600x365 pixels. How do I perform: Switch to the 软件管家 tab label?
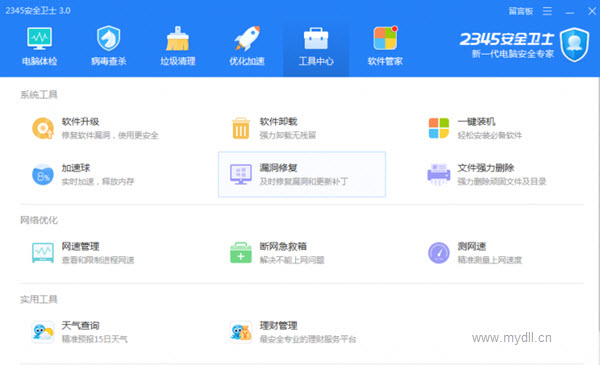[385, 61]
